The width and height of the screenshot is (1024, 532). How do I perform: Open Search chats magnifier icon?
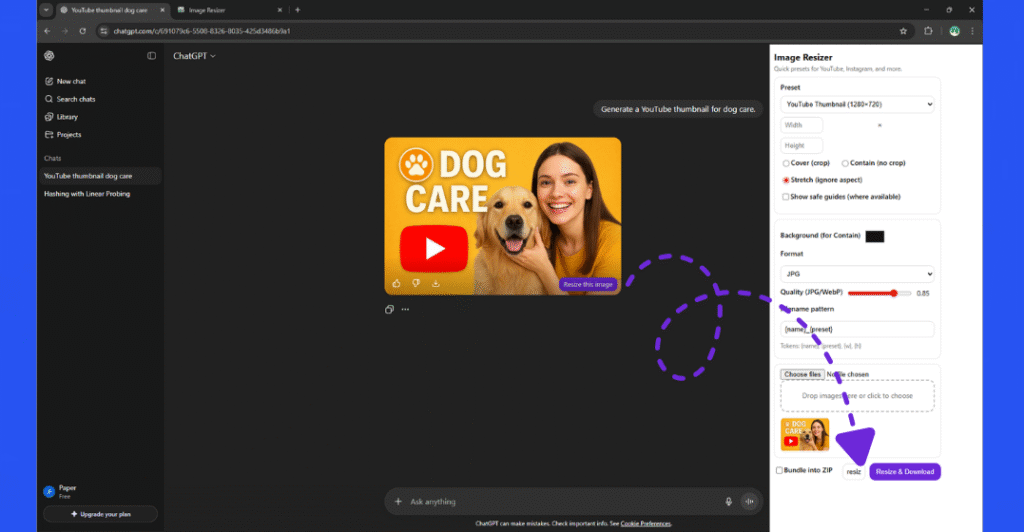pyautogui.click(x=48, y=99)
